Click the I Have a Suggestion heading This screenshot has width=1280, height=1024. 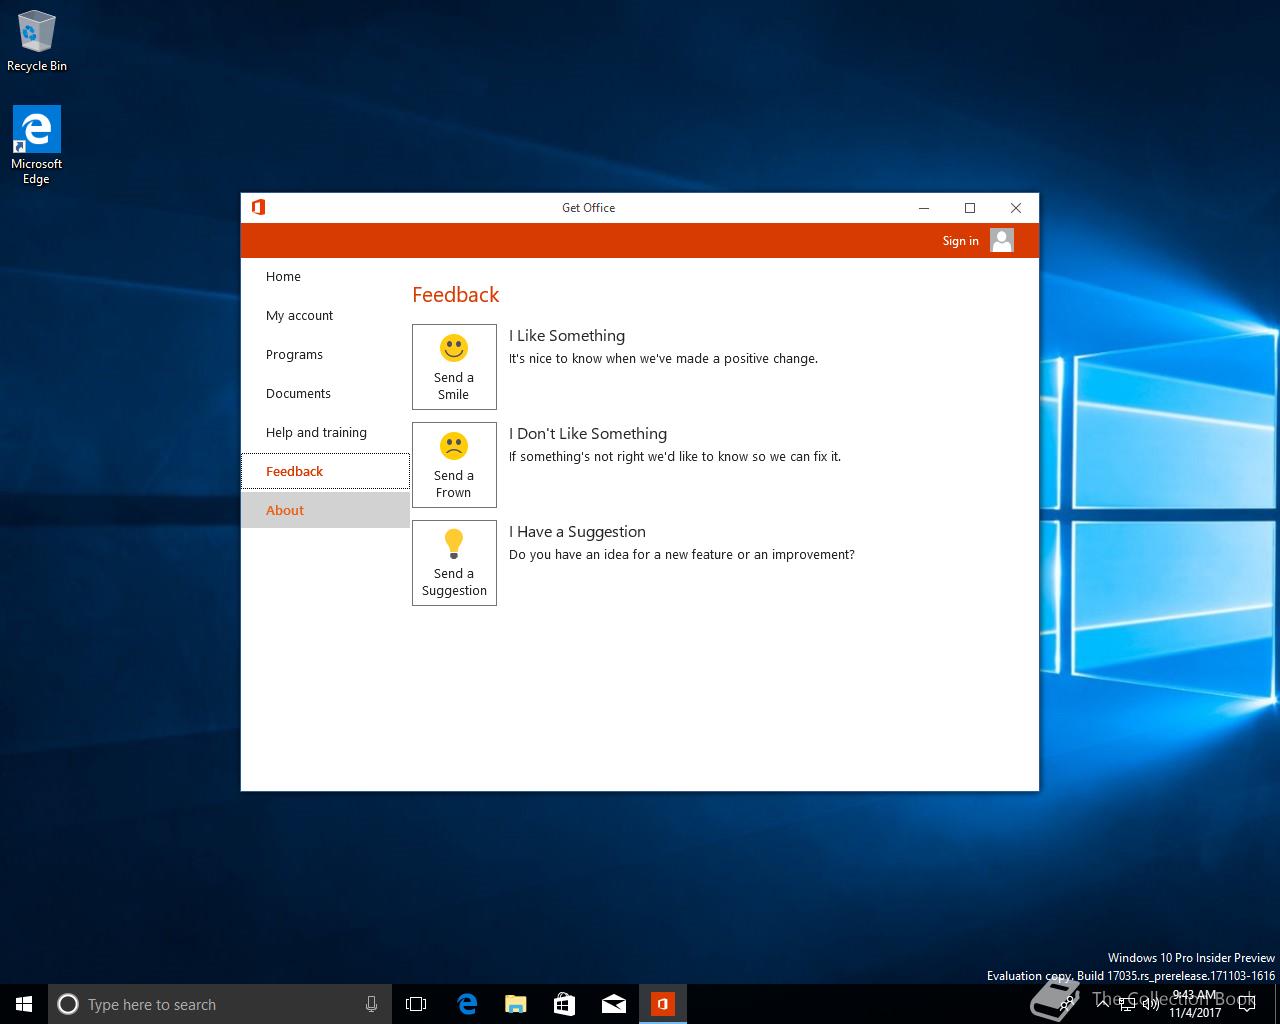click(x=577, y=532)
